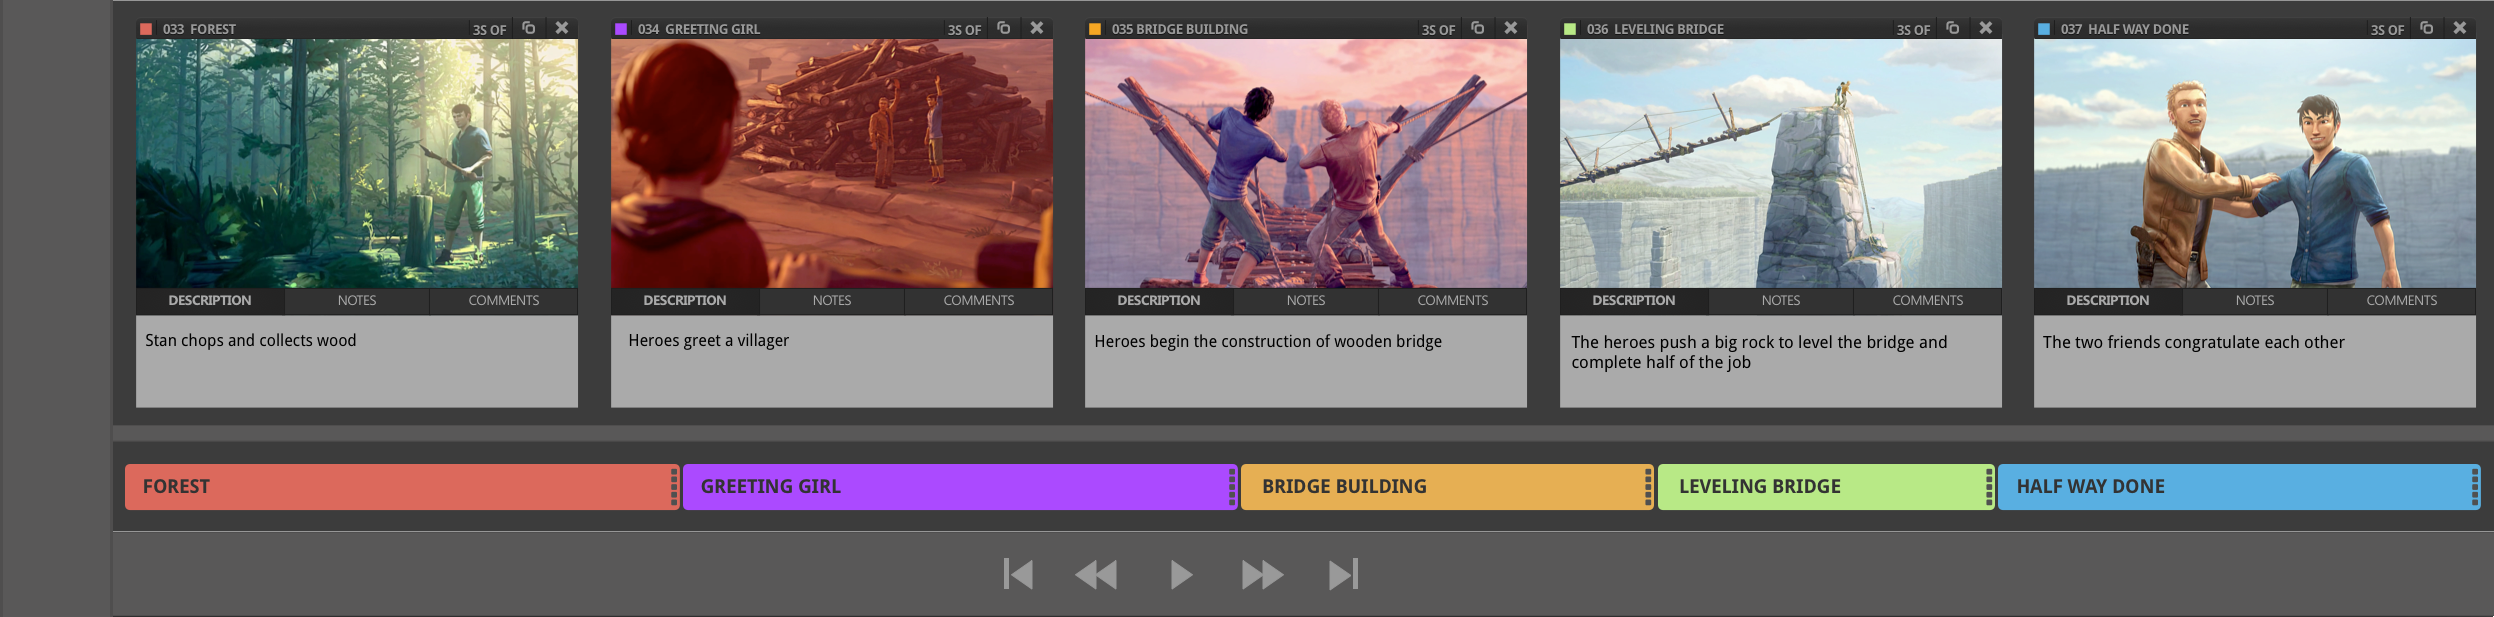Remove the 036 Leveling Bridge shot
The image size is (2494, 617).
pos(1986,28)
